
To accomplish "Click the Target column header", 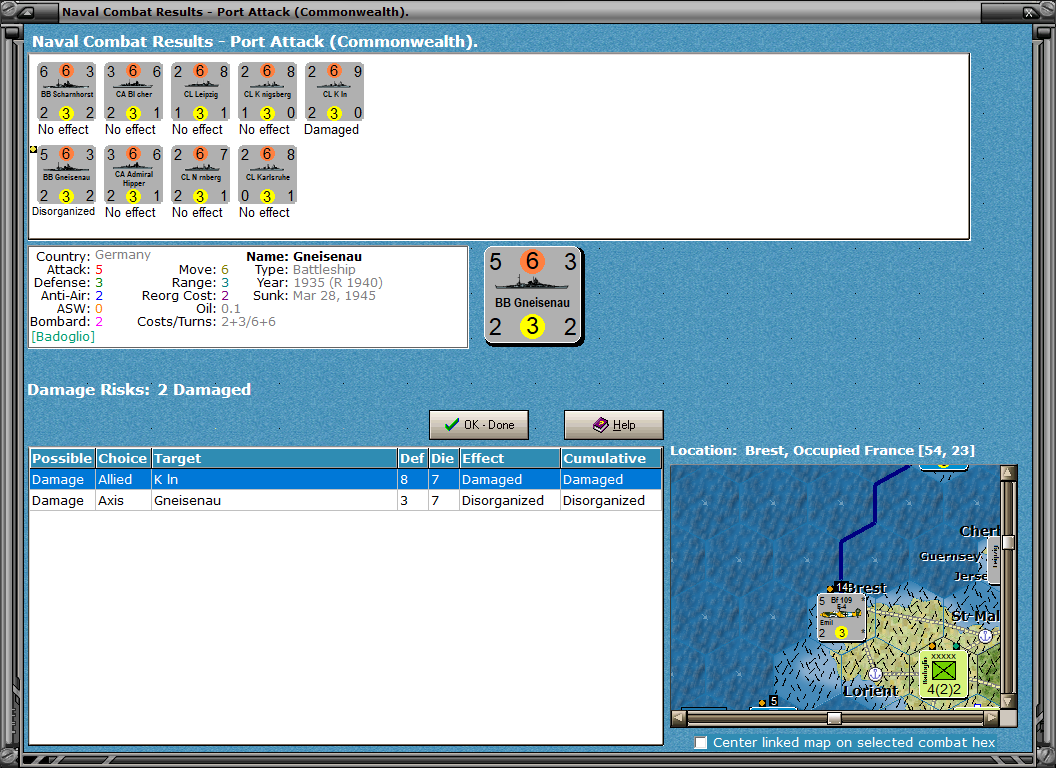I will coord(274,458).
